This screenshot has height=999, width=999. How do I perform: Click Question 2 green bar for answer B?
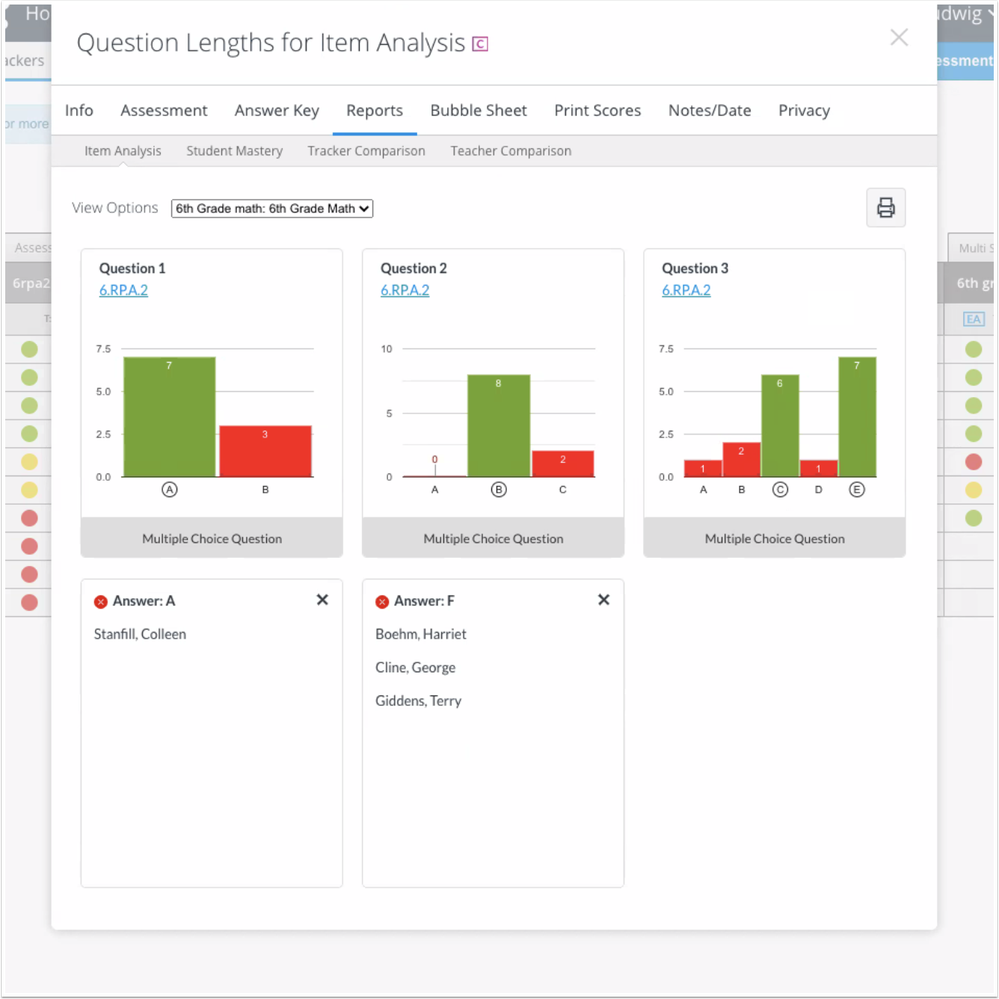point(499,426)
